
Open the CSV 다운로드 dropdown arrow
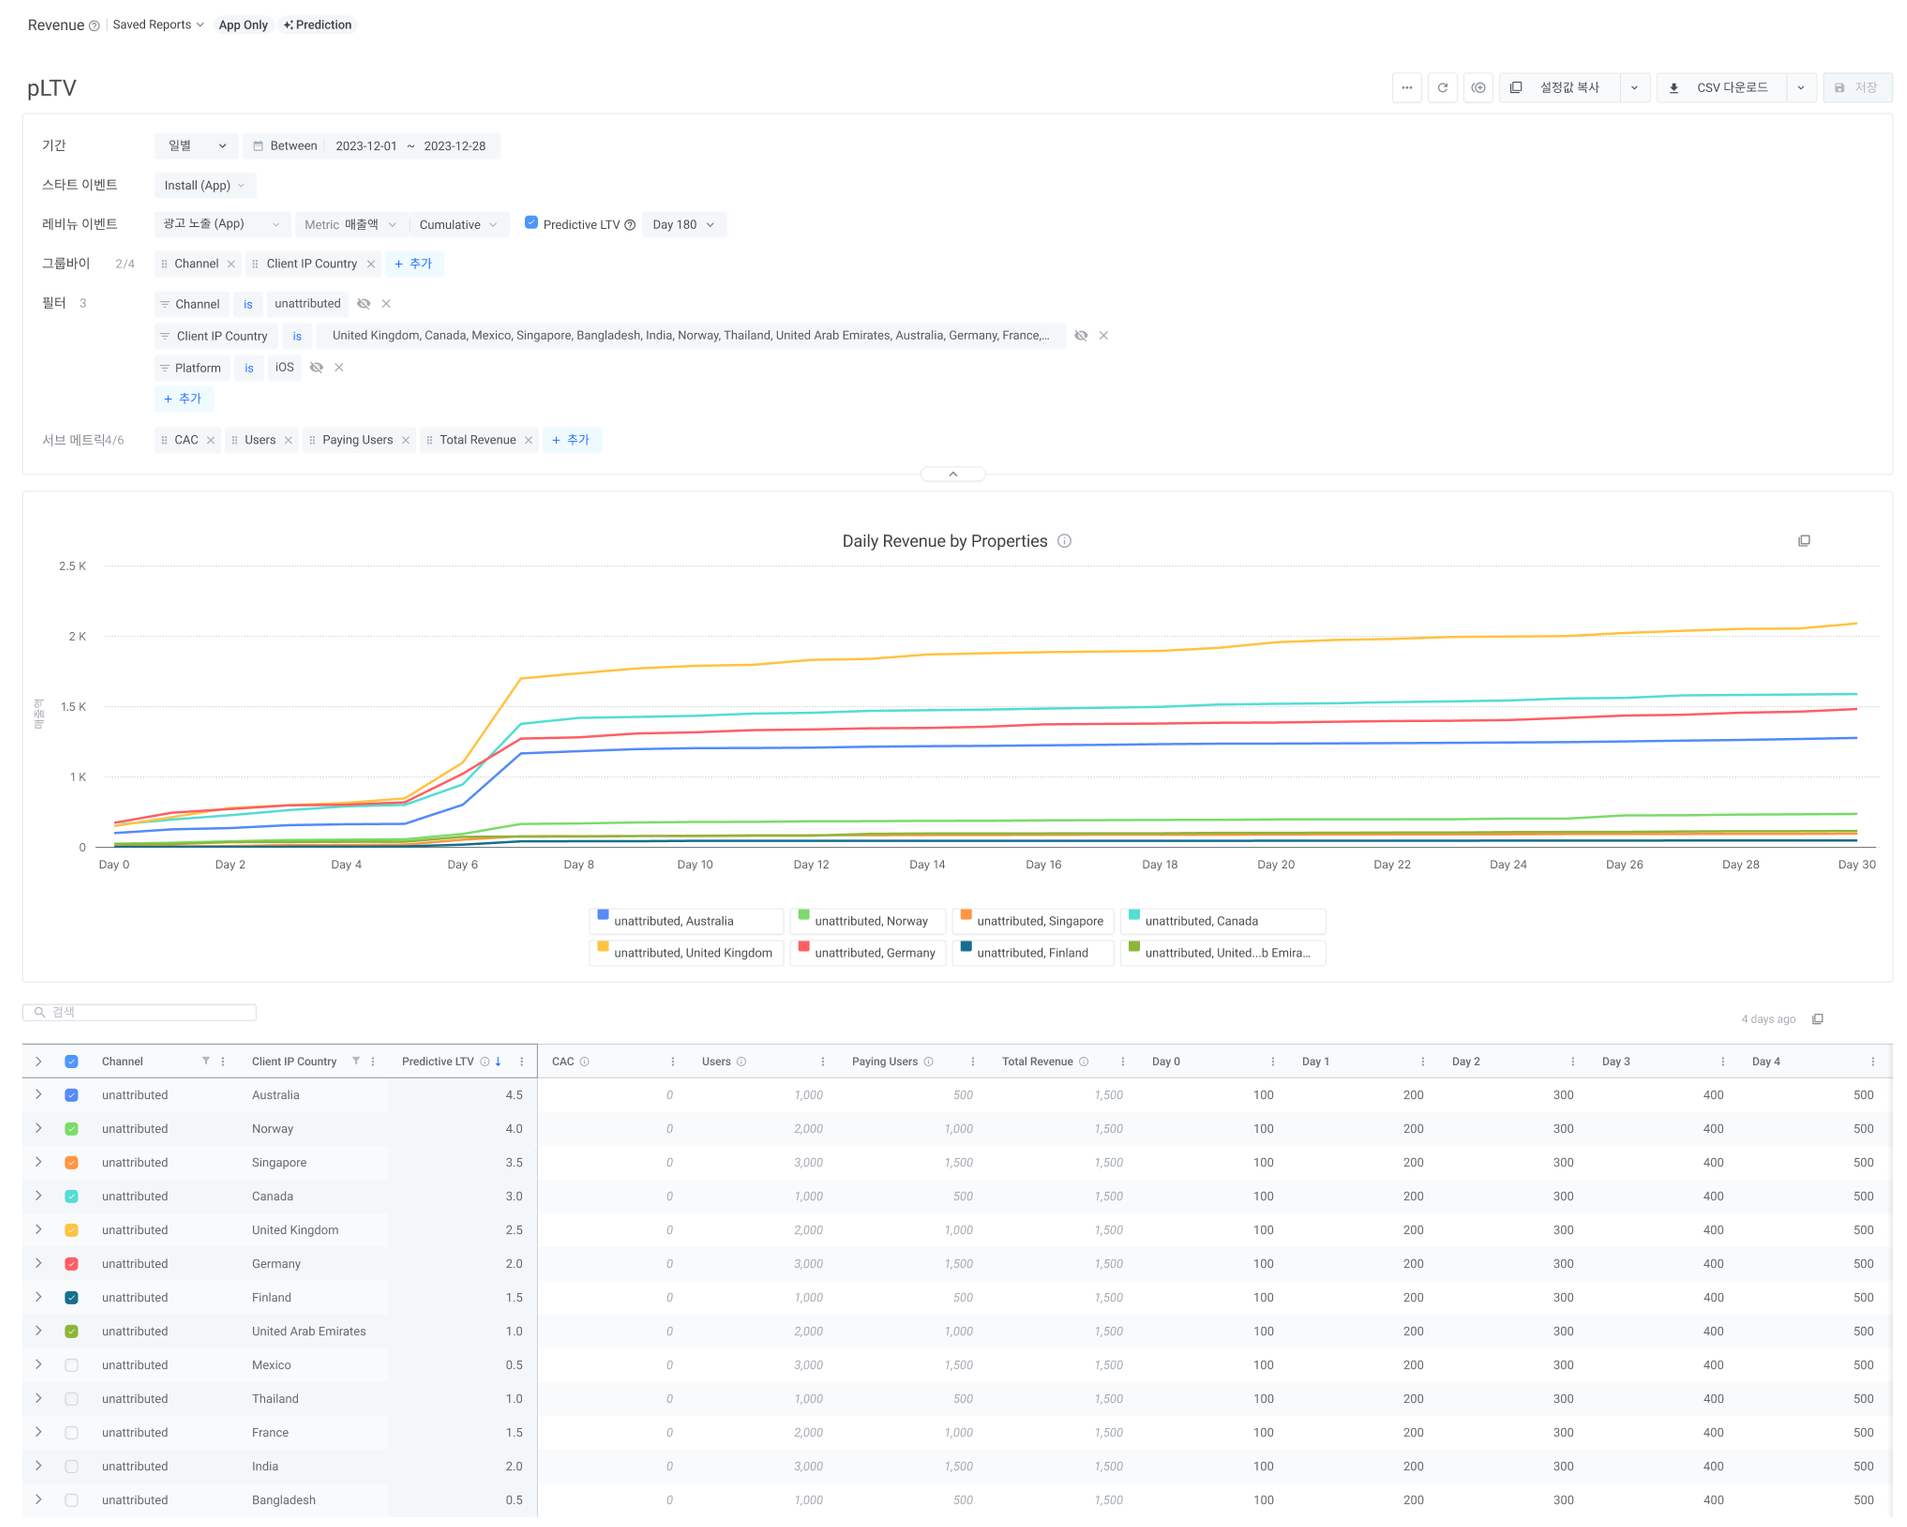tap(1800, 88)
